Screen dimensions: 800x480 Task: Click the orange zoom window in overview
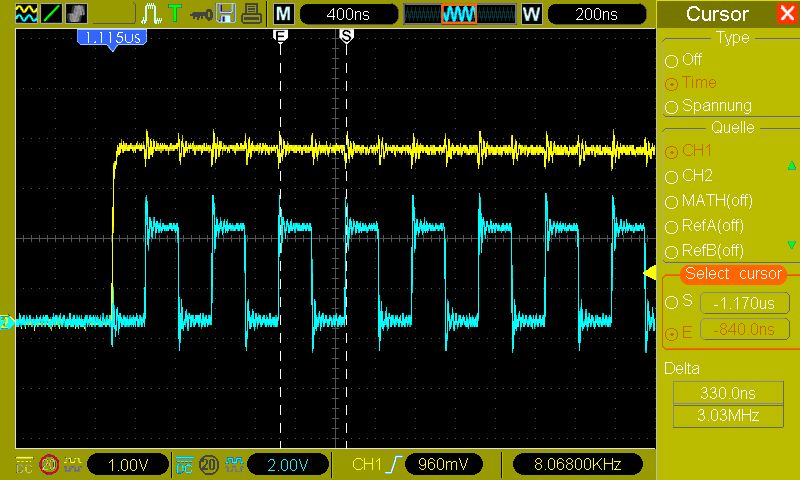459,14
